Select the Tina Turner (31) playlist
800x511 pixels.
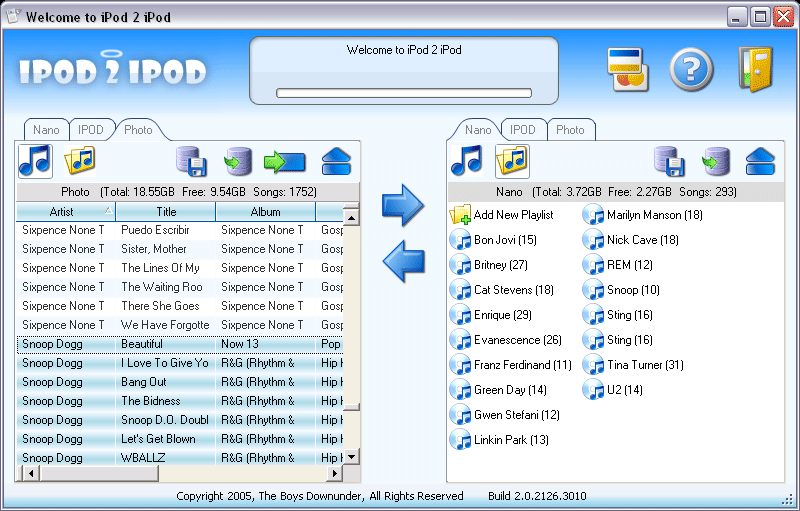[633, 365]
